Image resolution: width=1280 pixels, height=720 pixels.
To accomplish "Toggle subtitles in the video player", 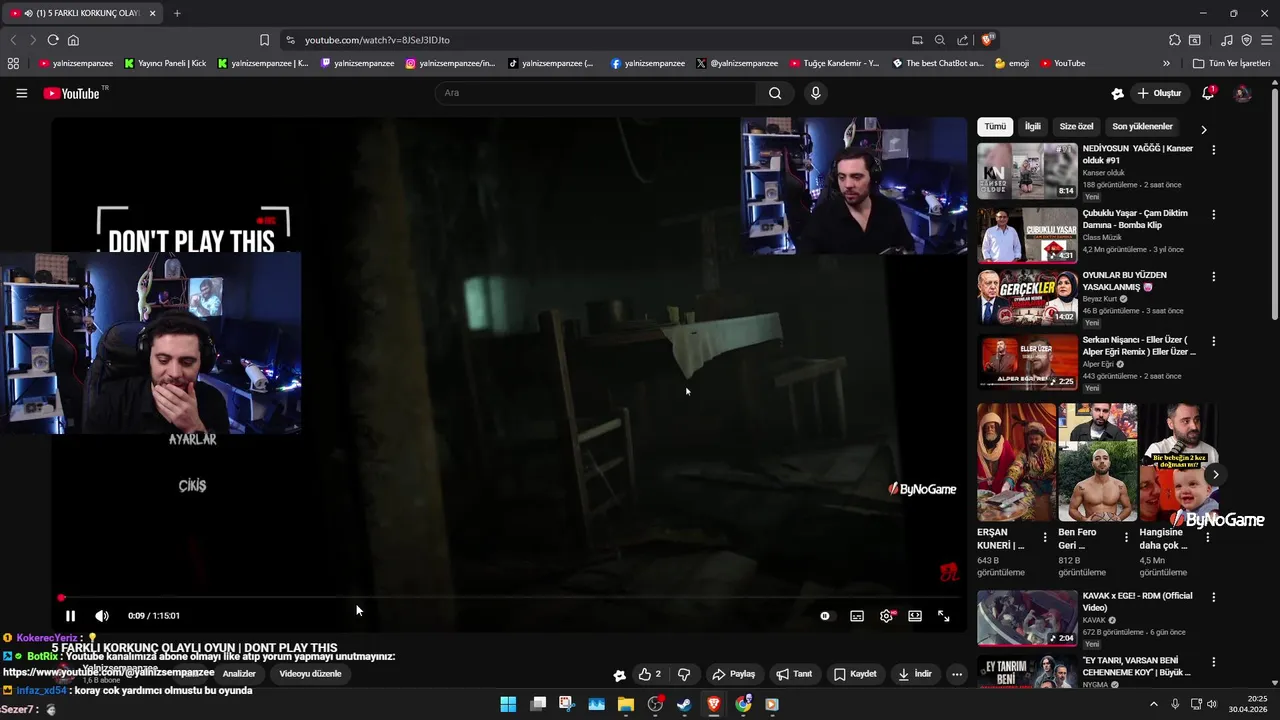I will click(857, 616).
